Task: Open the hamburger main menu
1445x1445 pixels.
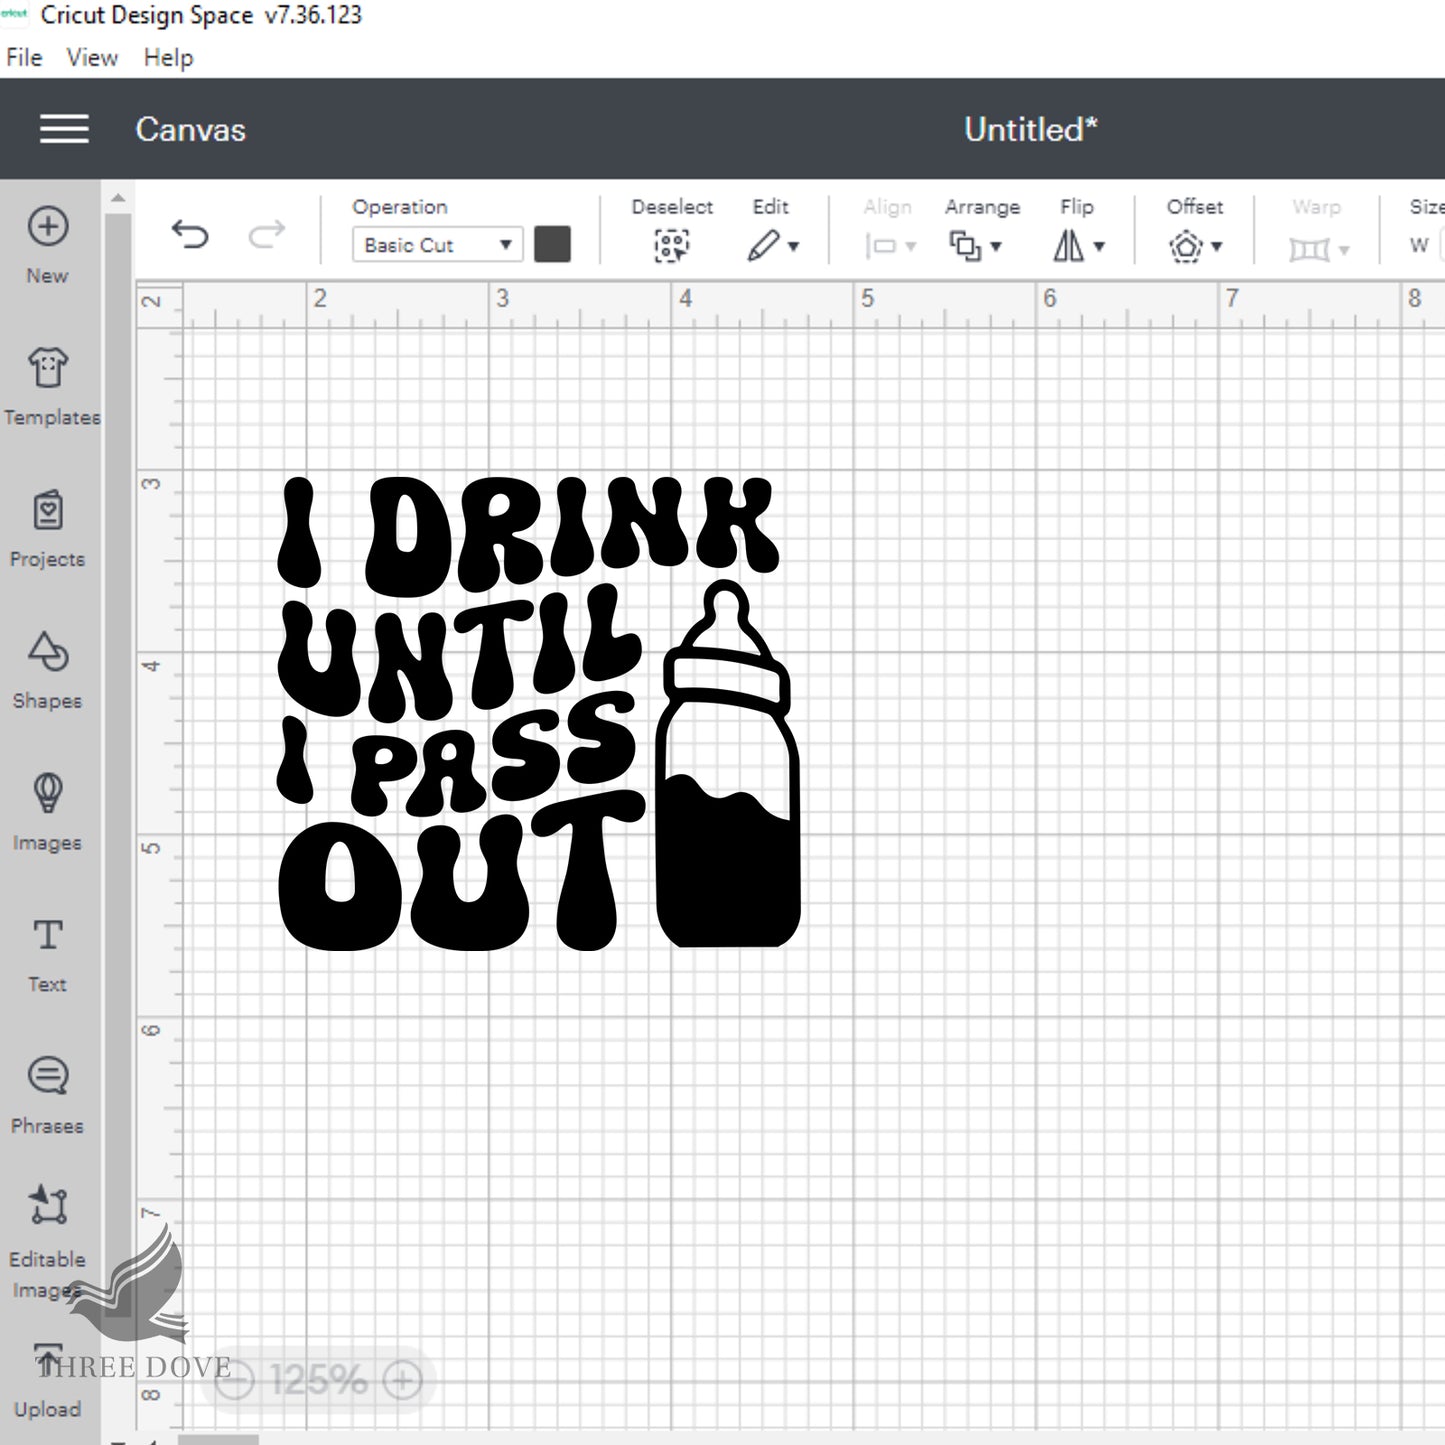Action: click(64, 129)
